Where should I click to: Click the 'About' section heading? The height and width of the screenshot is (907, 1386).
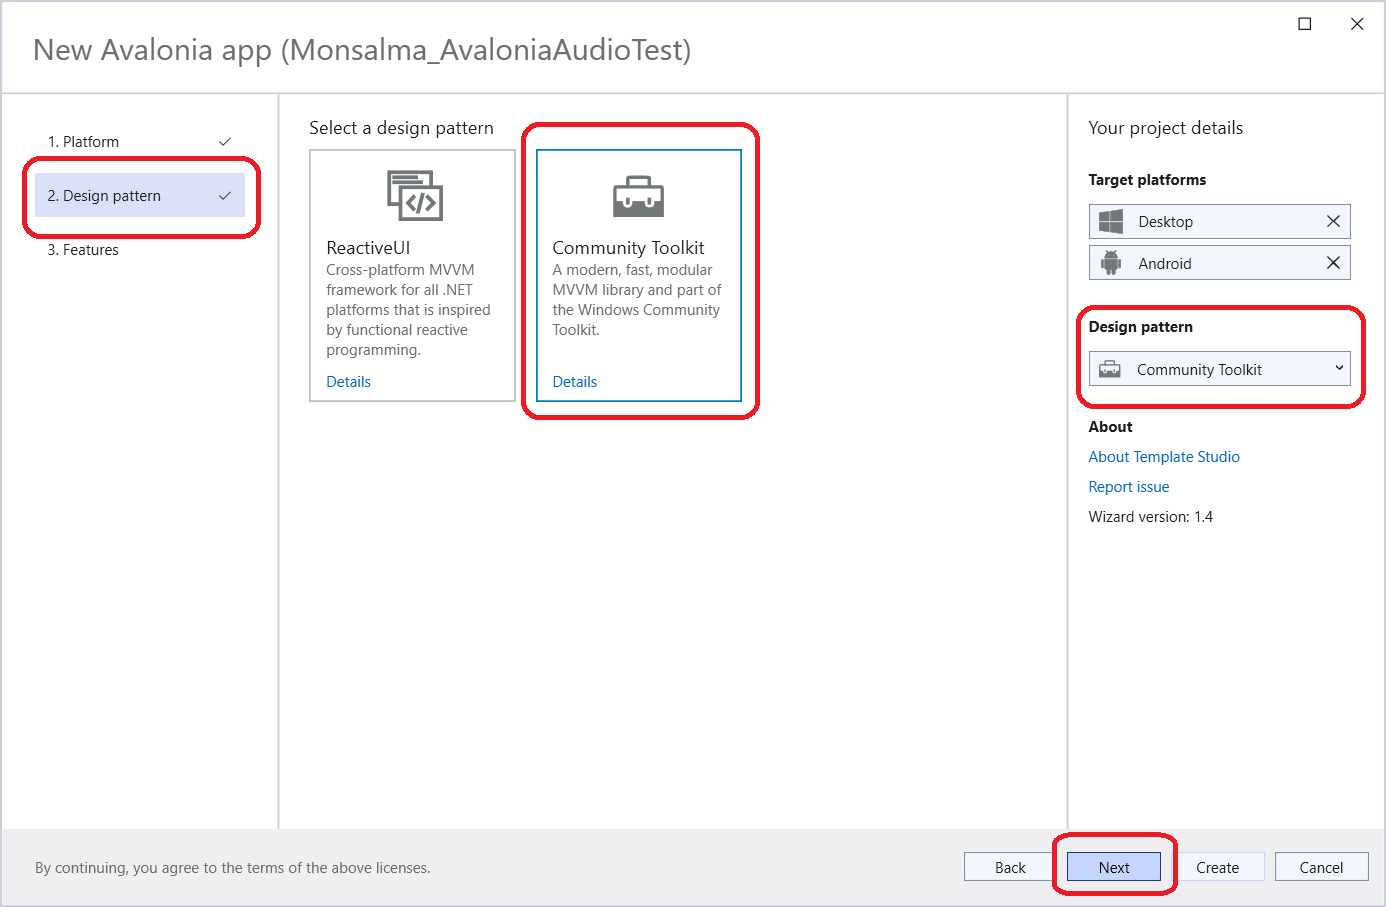1110,427
